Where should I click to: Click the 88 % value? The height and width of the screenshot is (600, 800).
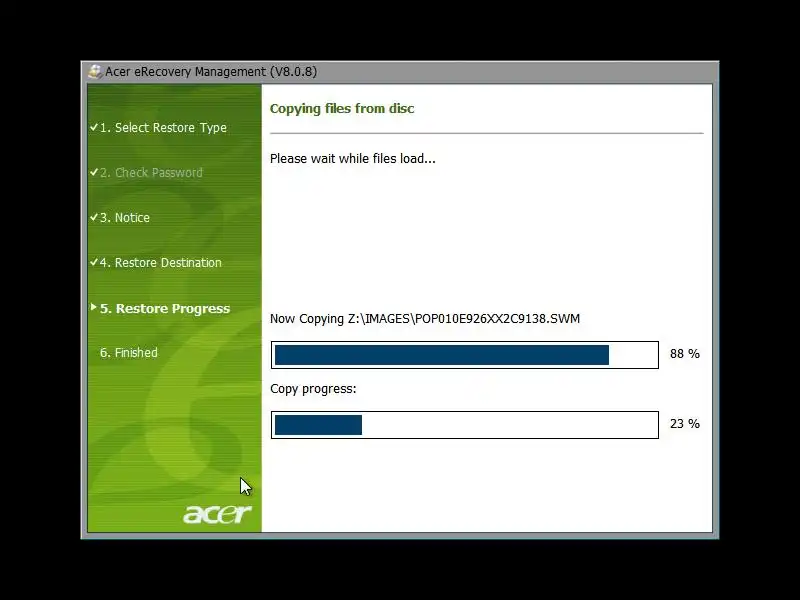pos(685,354)
